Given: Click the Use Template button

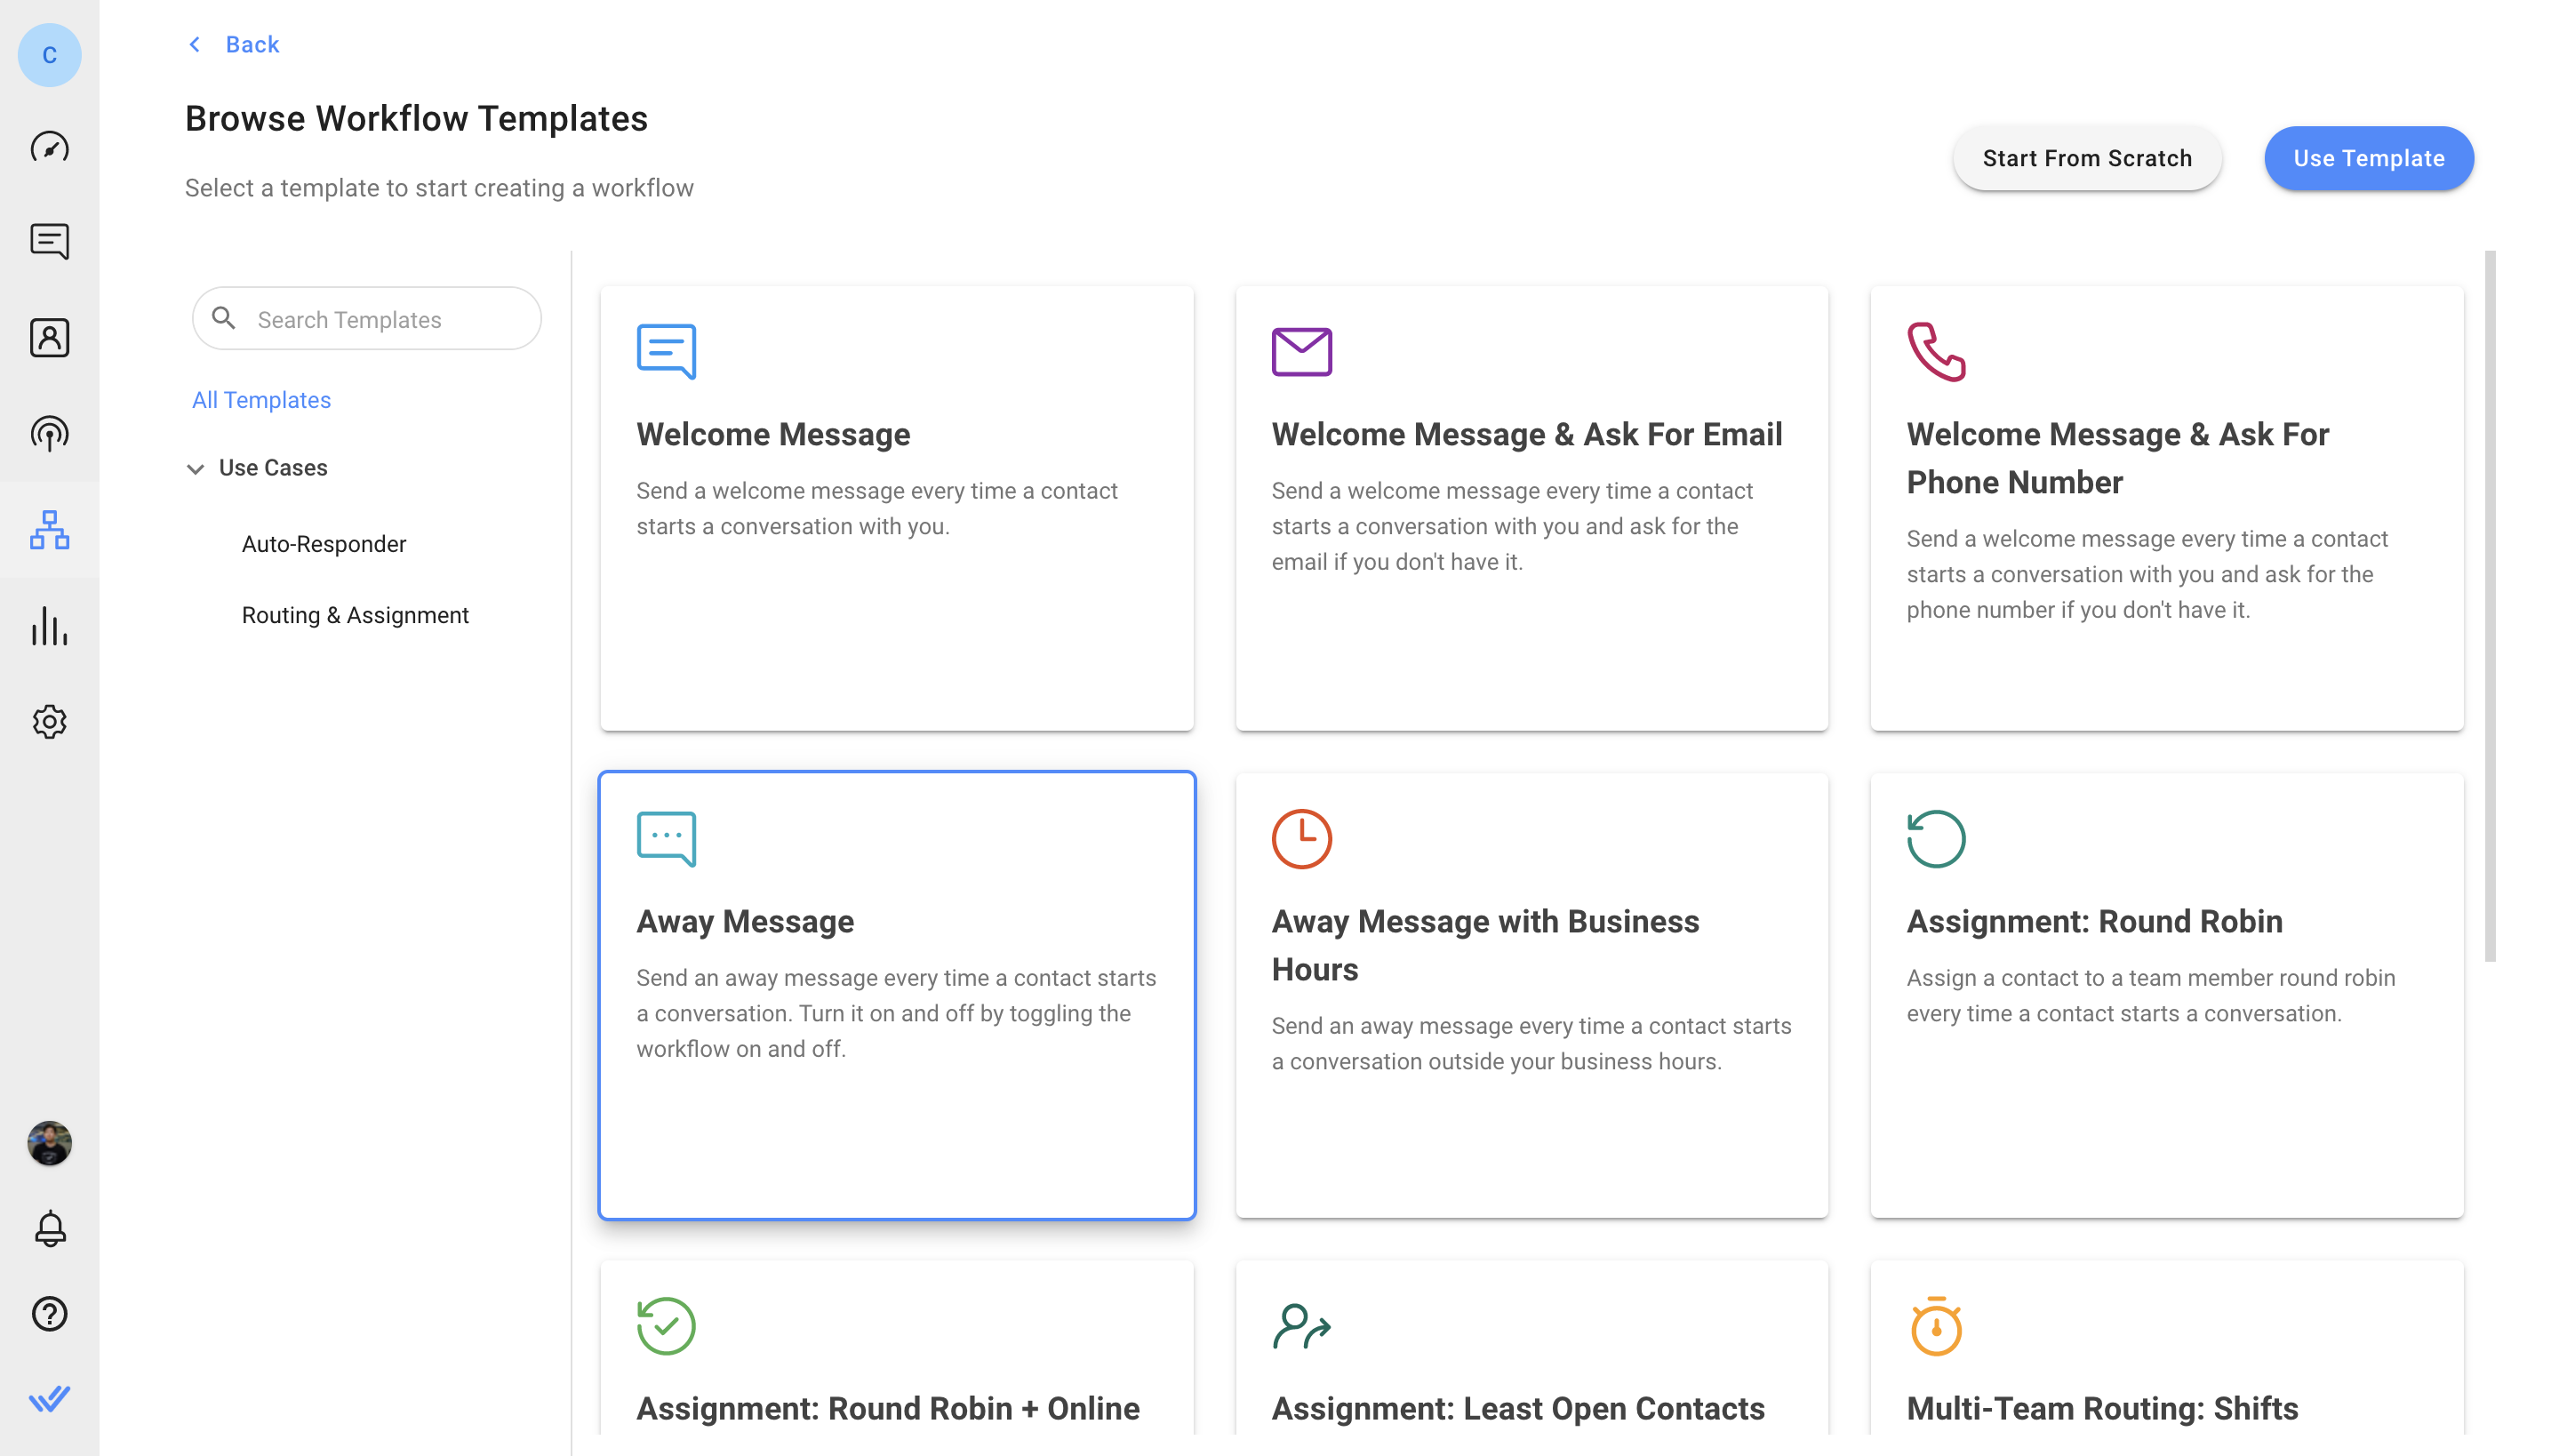Looking at the screenshot, I should click(x=2367, y=158).
